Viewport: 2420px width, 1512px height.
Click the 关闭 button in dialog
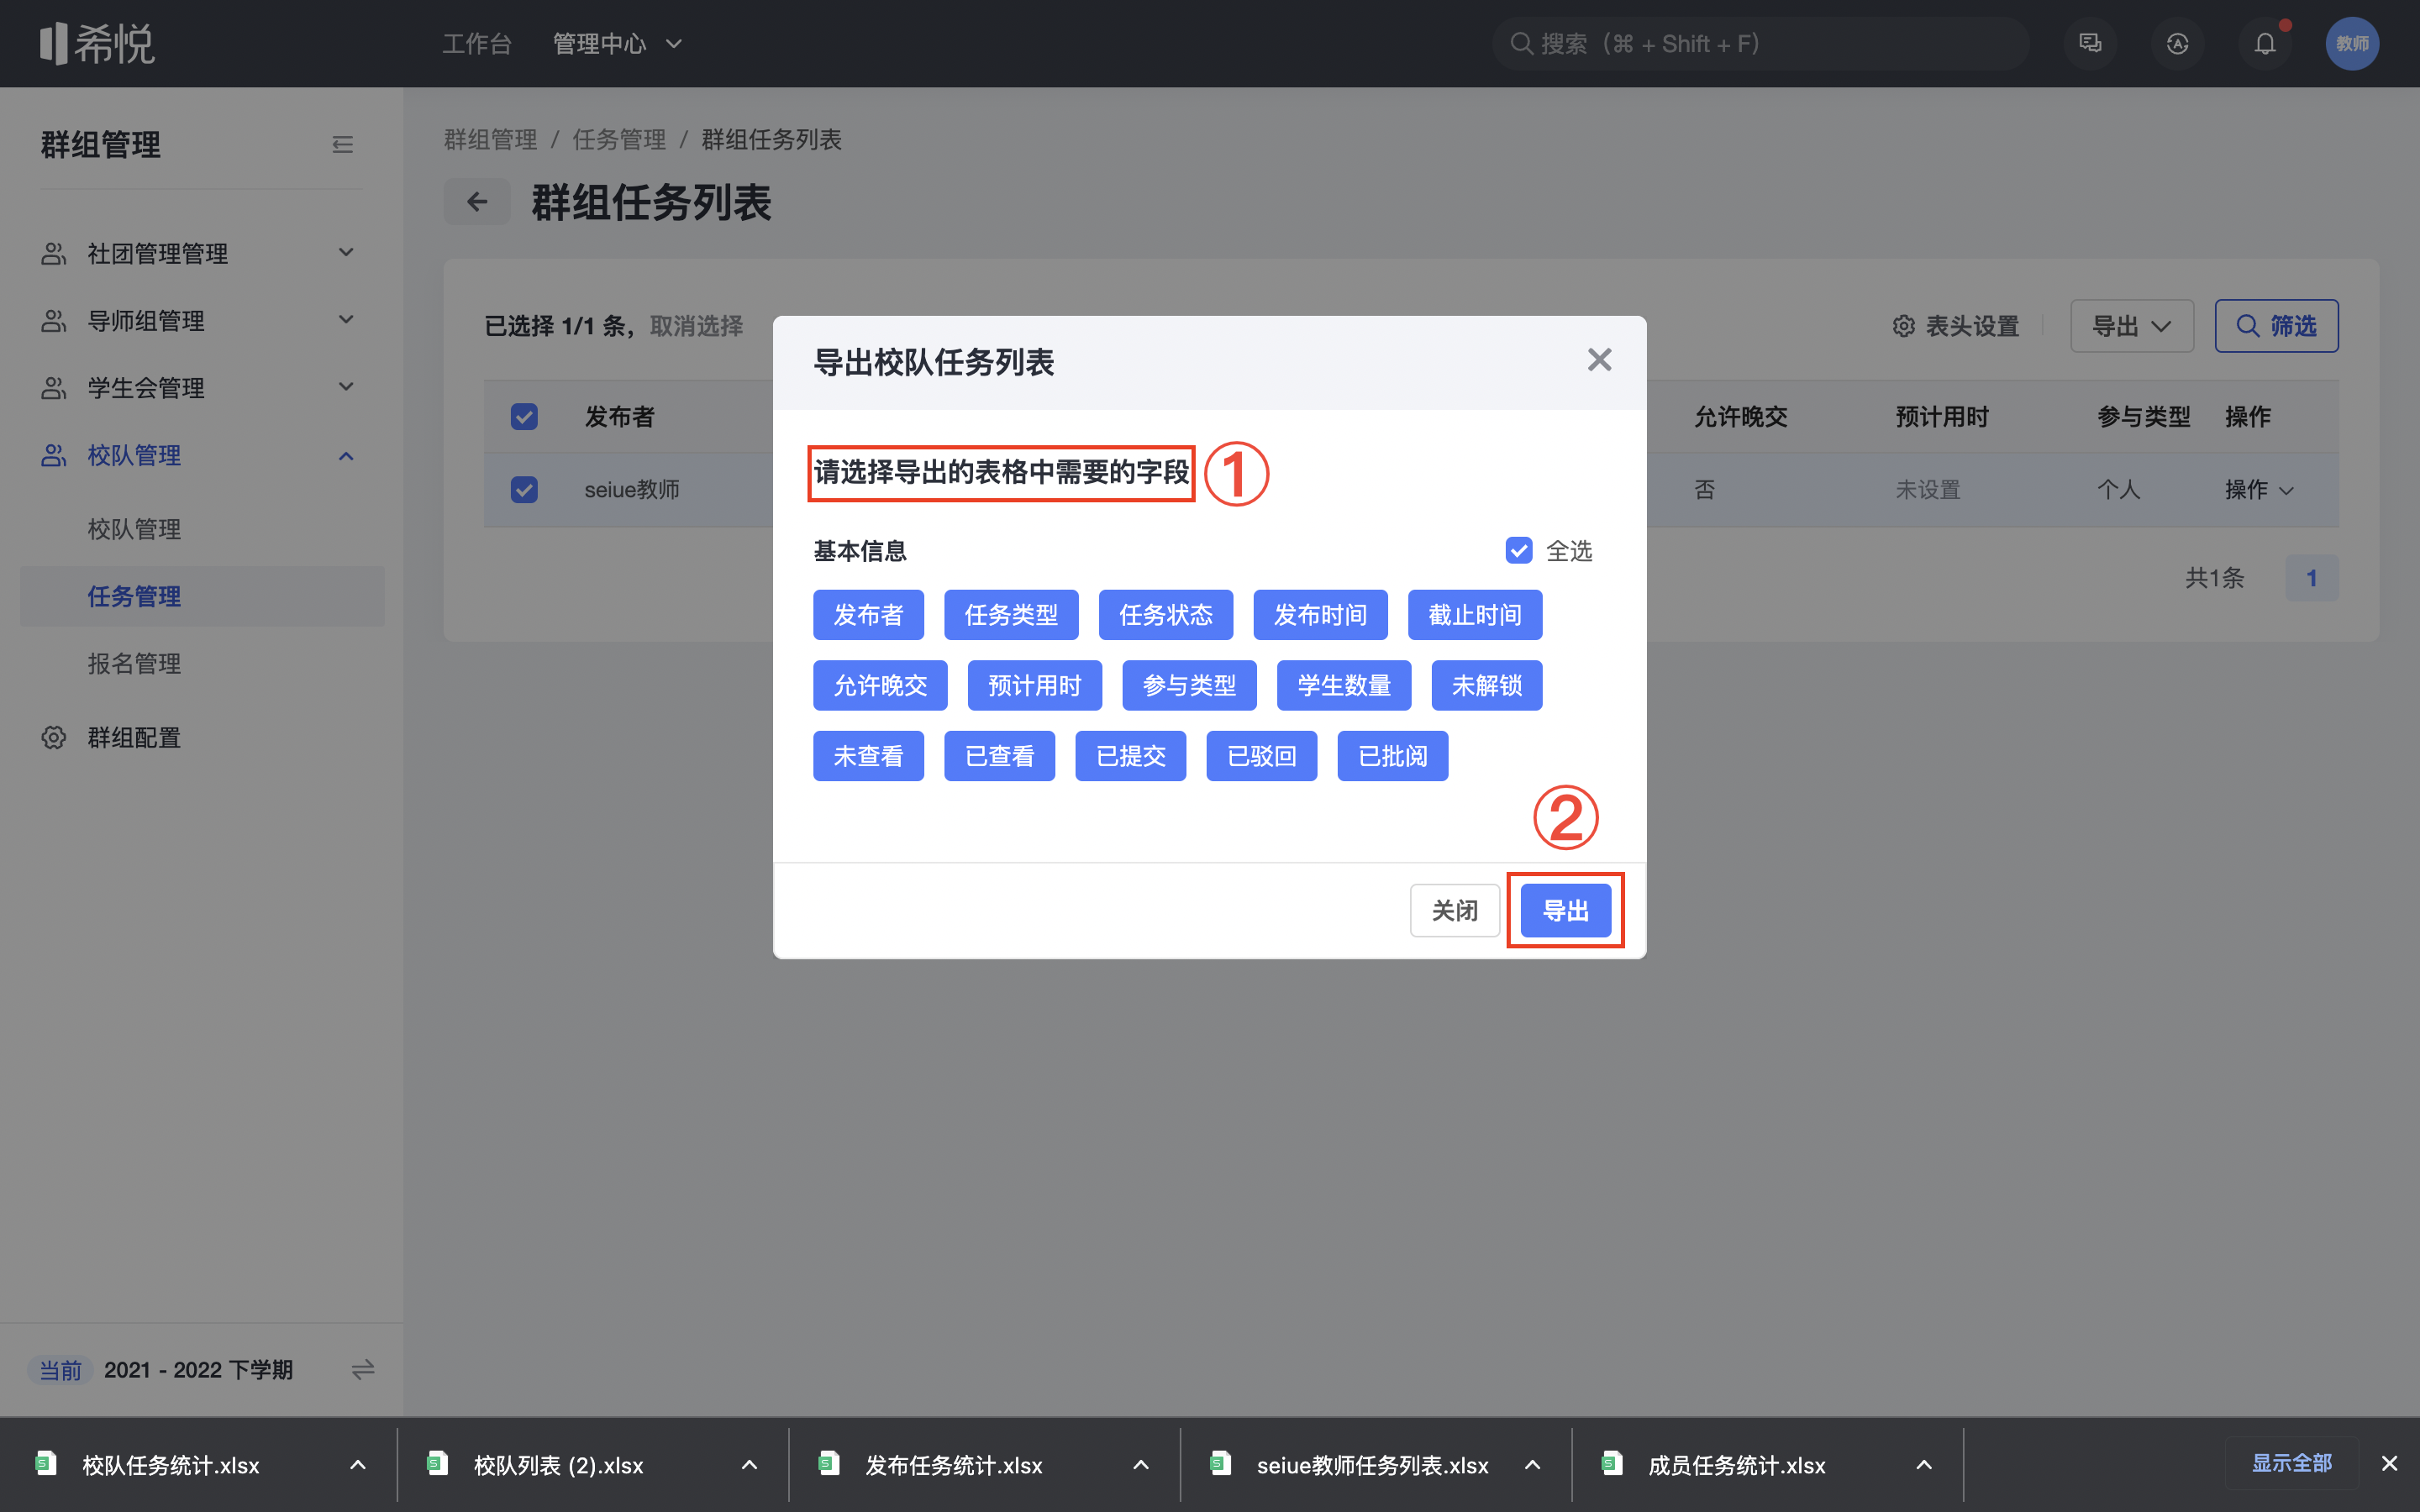[x=1454, y=910]
